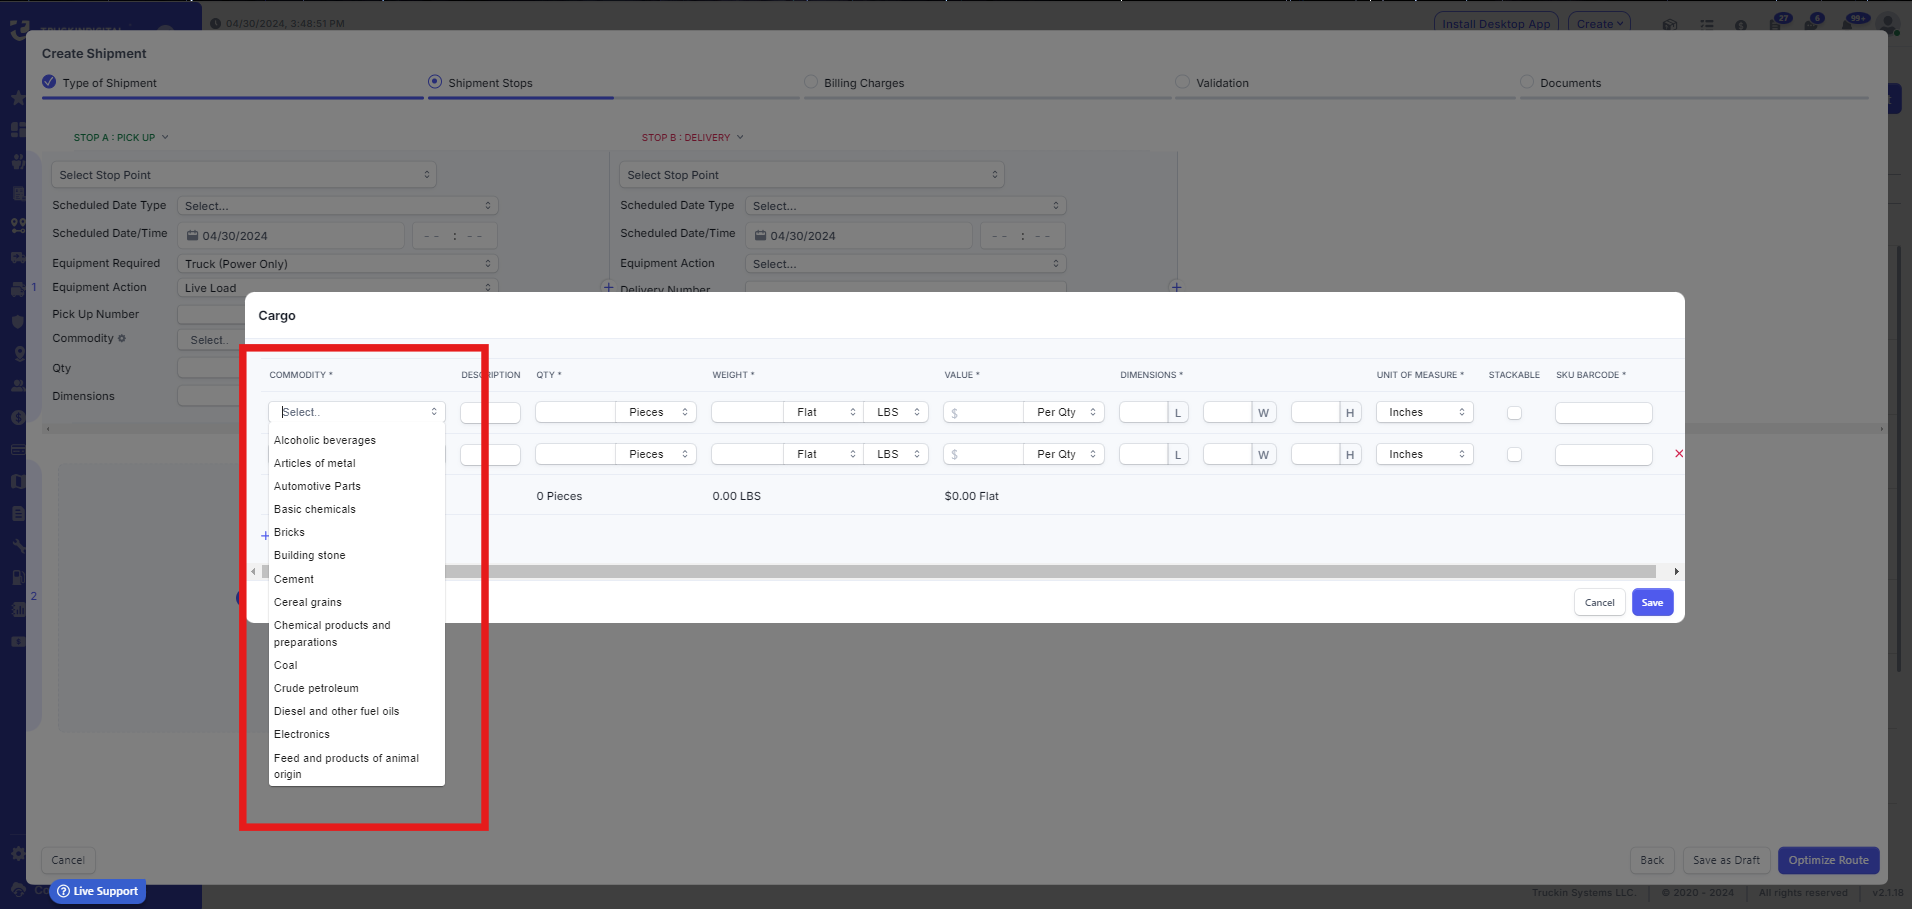
Task: Open the user profile avatar
Action: coord(1889,23)
